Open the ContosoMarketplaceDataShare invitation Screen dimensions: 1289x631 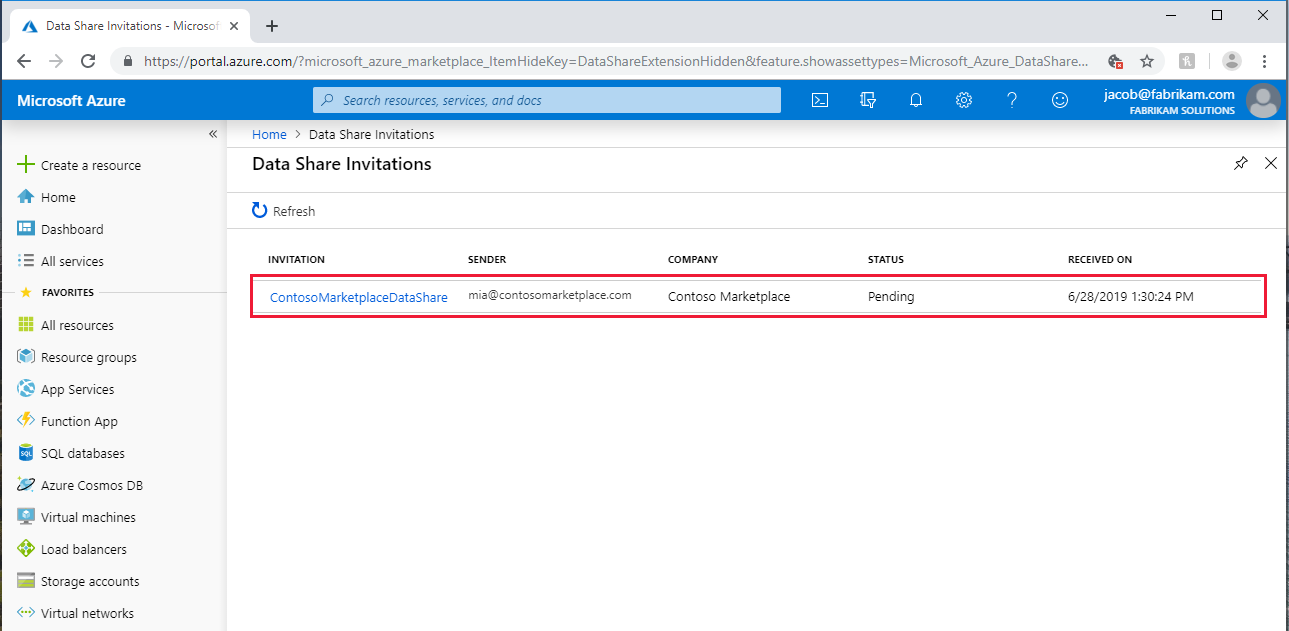[358, 297]
